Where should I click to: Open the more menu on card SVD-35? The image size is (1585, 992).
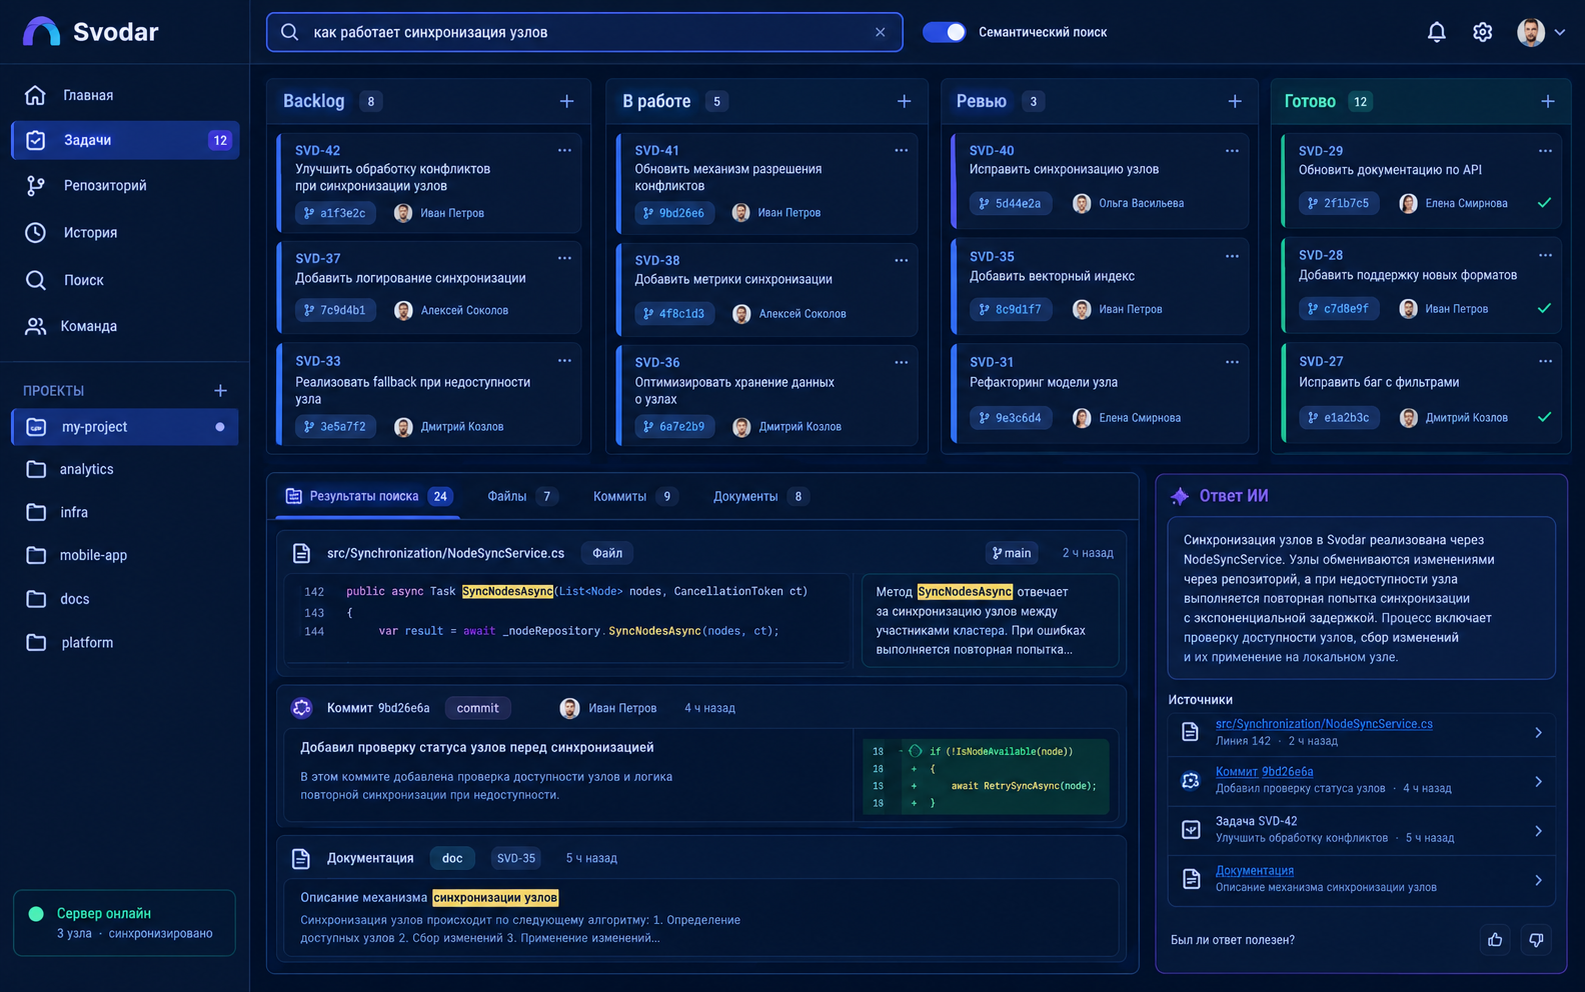tap(1232, 256)
